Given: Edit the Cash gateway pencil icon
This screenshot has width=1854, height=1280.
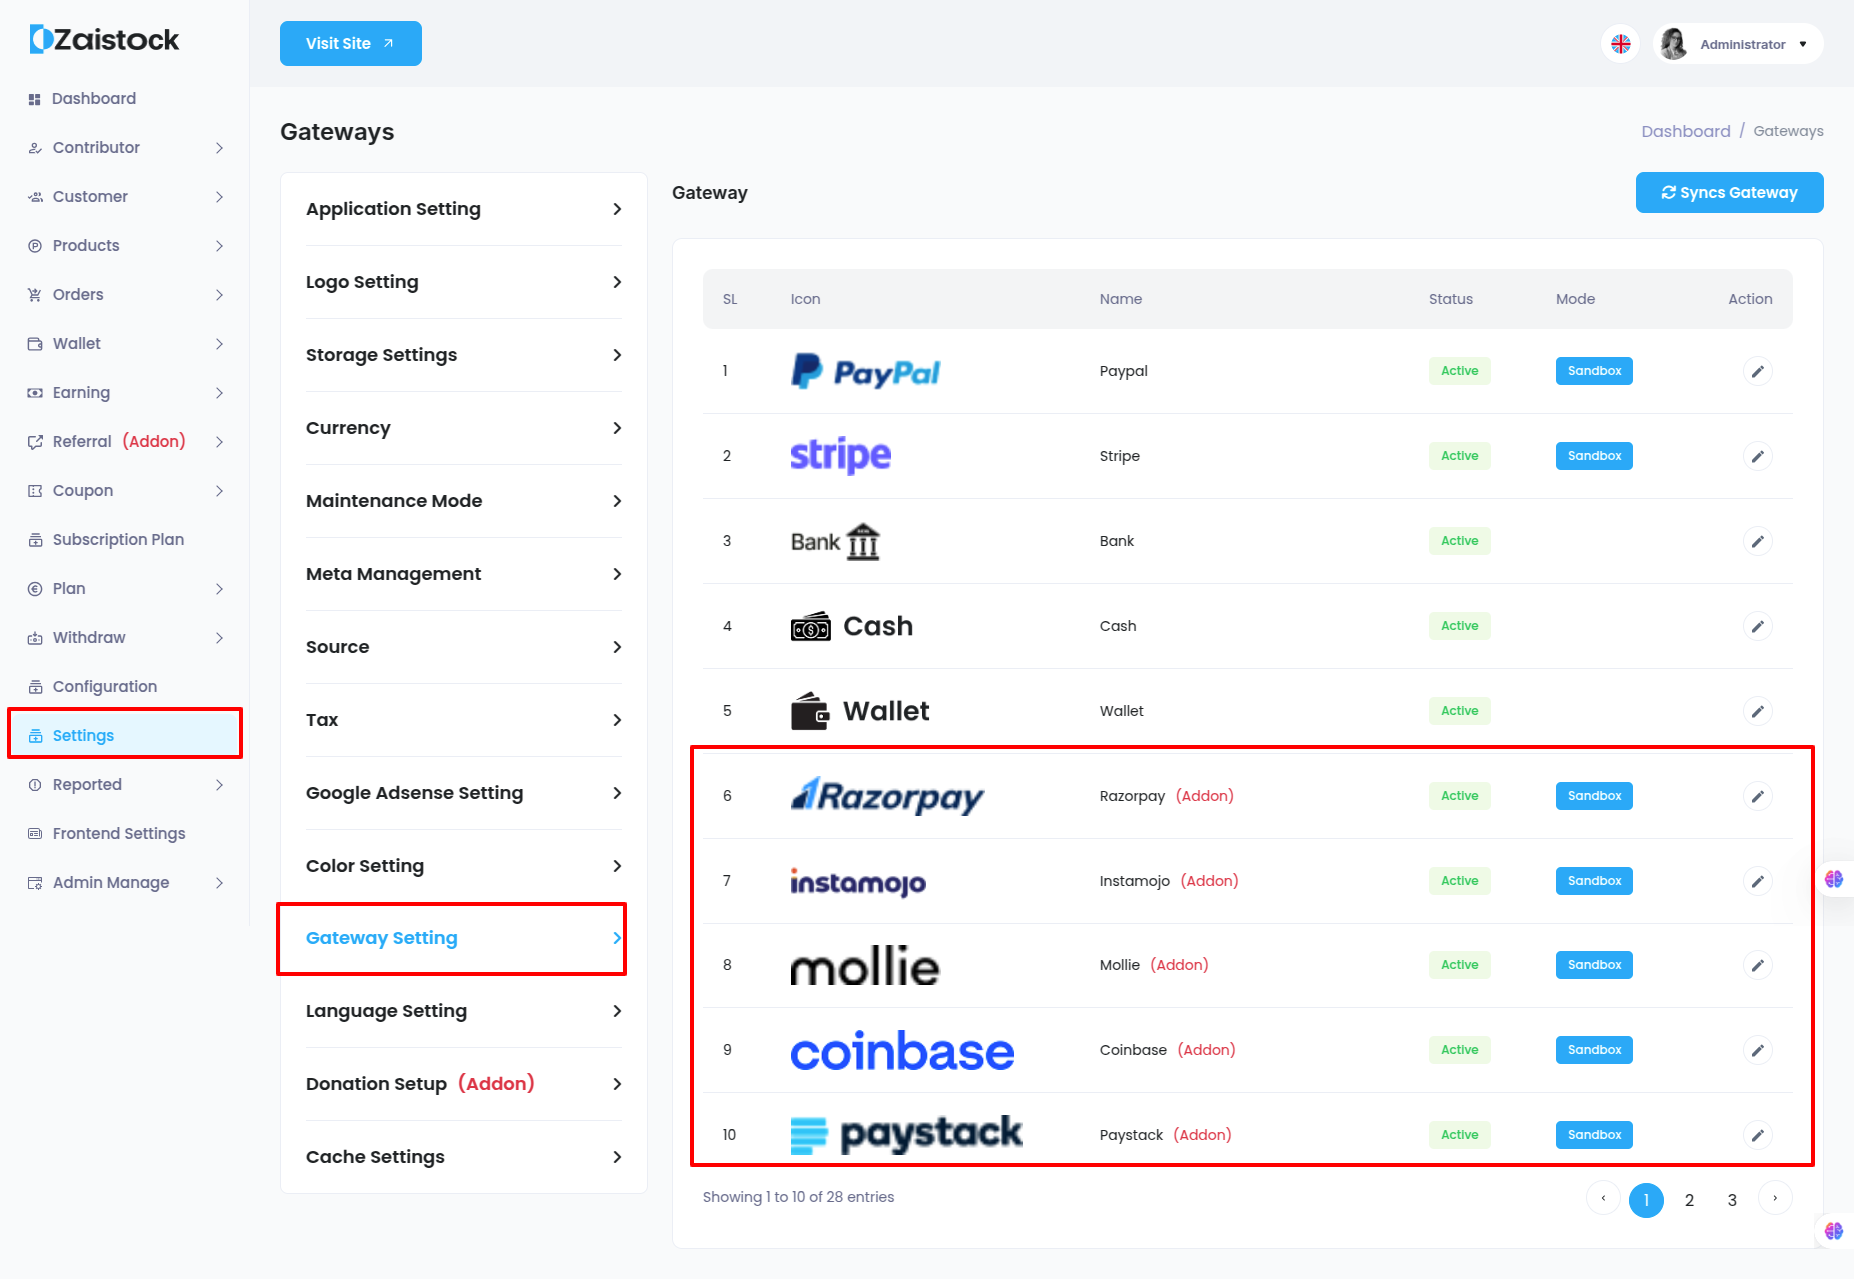Looking at the screenshot, I should 1757,626.
